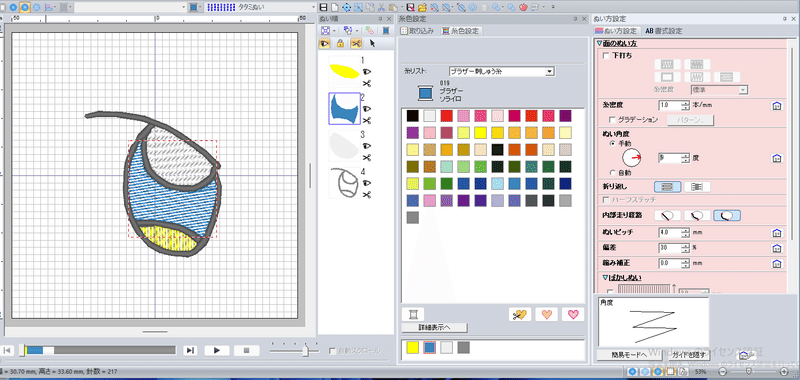Enable the 自動スクロール checkbox
The image size is (800, 380).
click(333, 350)
